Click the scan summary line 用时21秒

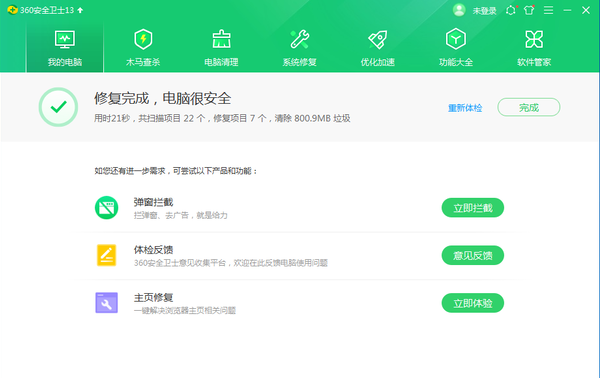click(222, 118)
